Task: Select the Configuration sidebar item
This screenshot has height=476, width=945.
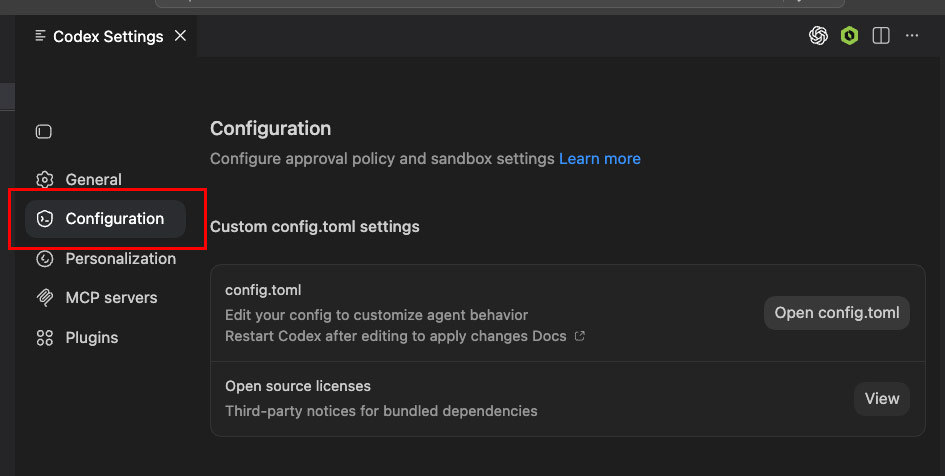Action: [x=105, y=219]
